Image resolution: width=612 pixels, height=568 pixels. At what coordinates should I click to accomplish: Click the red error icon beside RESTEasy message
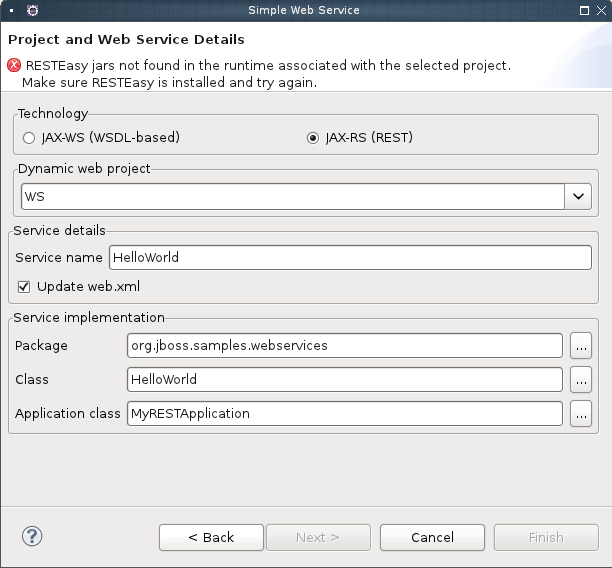click(13, 65)
